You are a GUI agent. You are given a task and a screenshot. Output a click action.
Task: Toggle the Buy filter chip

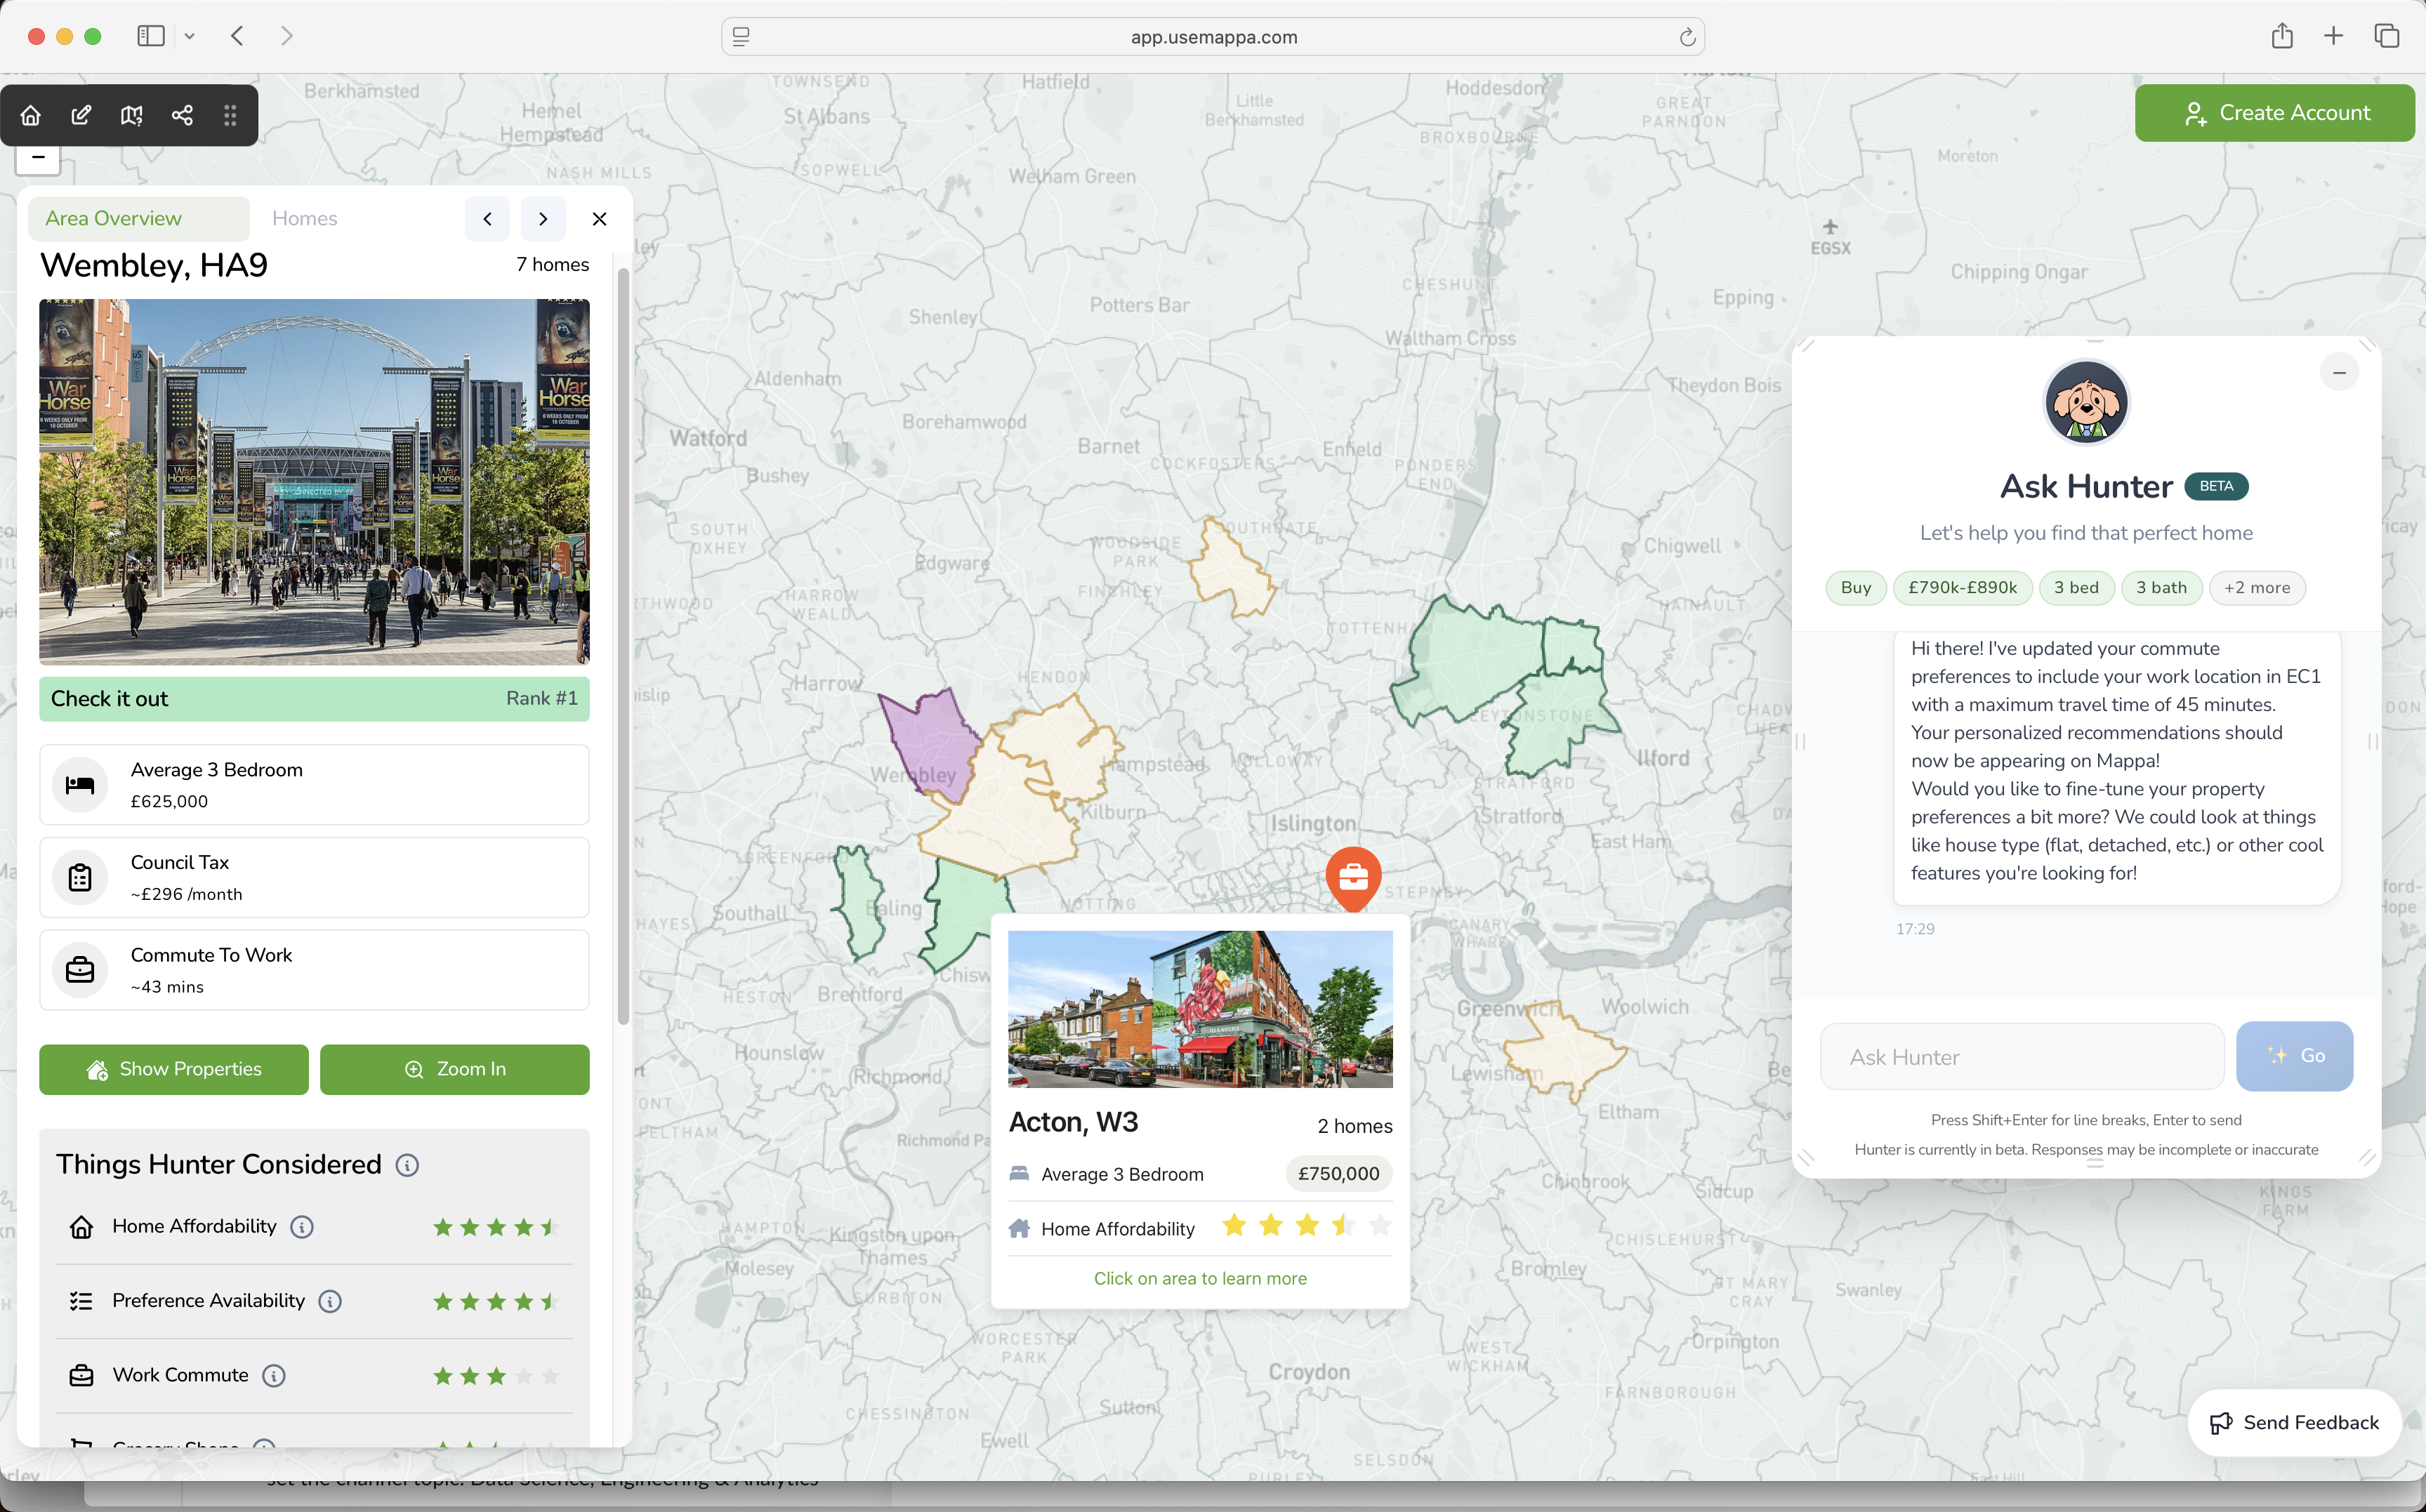tap(1855, 588)
